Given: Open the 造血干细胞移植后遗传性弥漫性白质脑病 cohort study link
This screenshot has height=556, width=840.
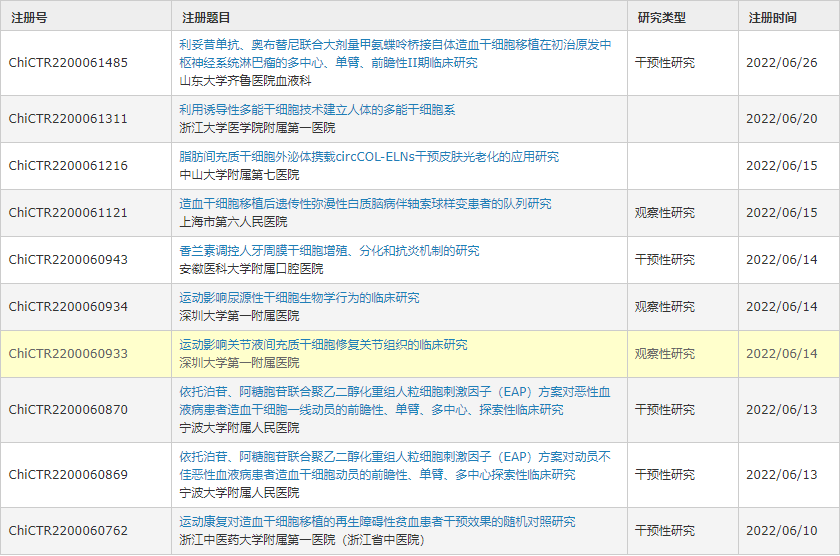Looking at the screenshot, I should 365,204.
